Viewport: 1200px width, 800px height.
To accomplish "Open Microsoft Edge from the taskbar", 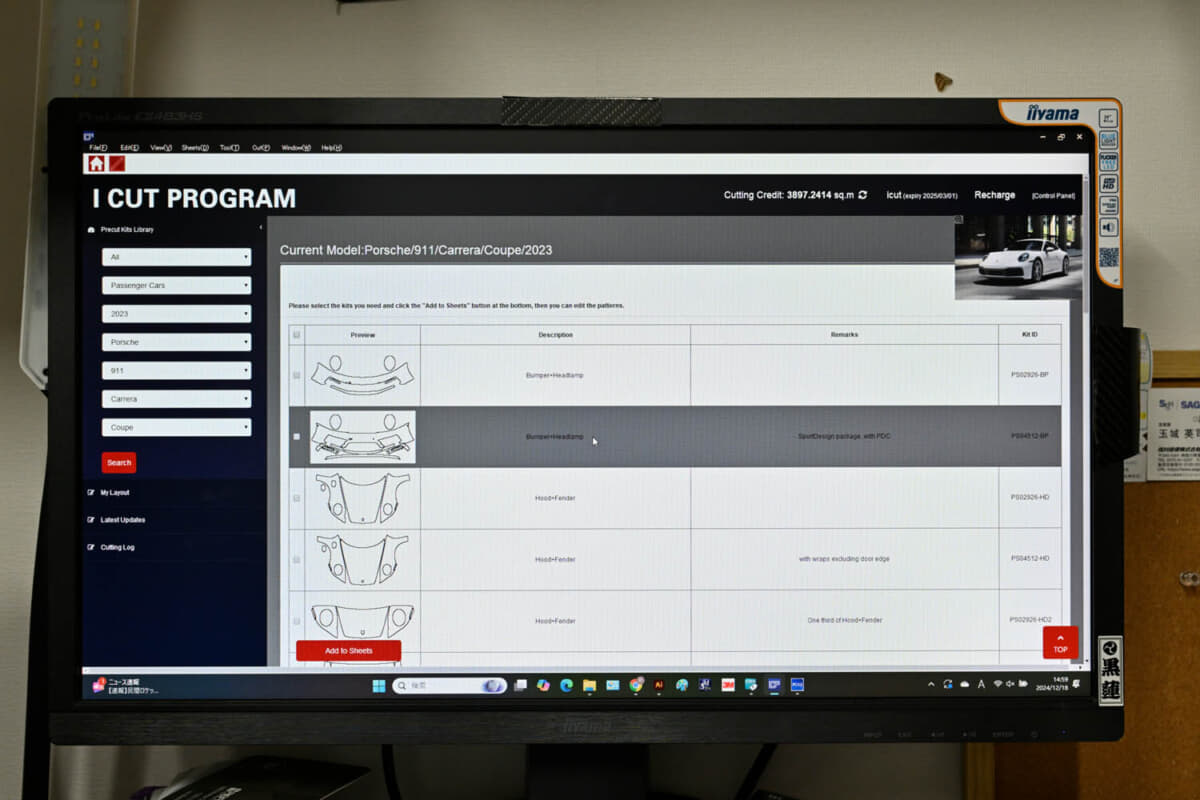I will pos(566,685).
